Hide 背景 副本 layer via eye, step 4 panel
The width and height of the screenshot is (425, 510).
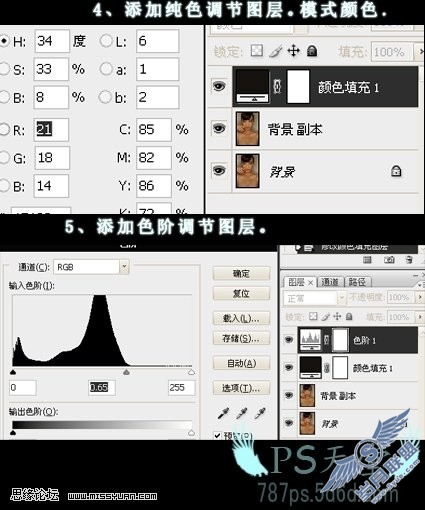219,129
